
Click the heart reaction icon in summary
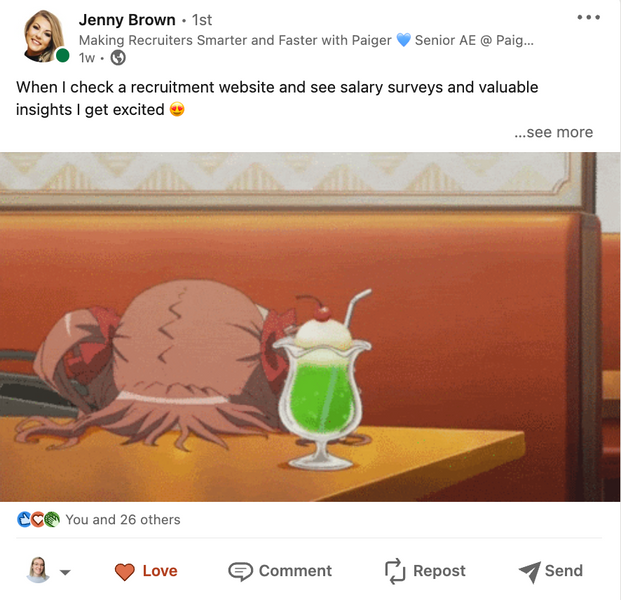click(38, 520)
